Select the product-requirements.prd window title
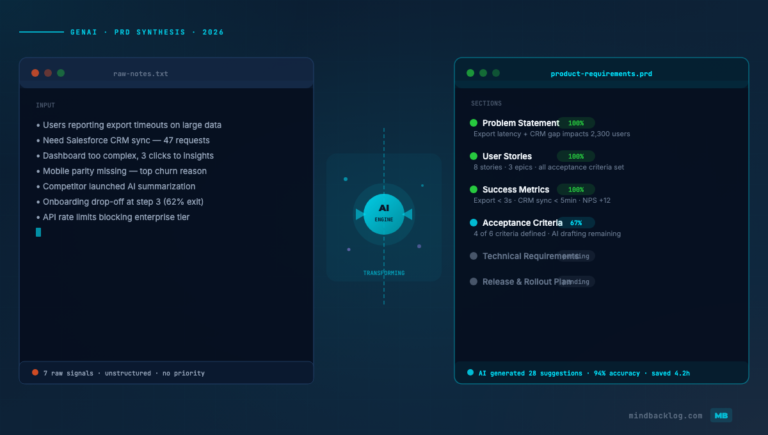The image size is (768, 435). tap(601, 73)
